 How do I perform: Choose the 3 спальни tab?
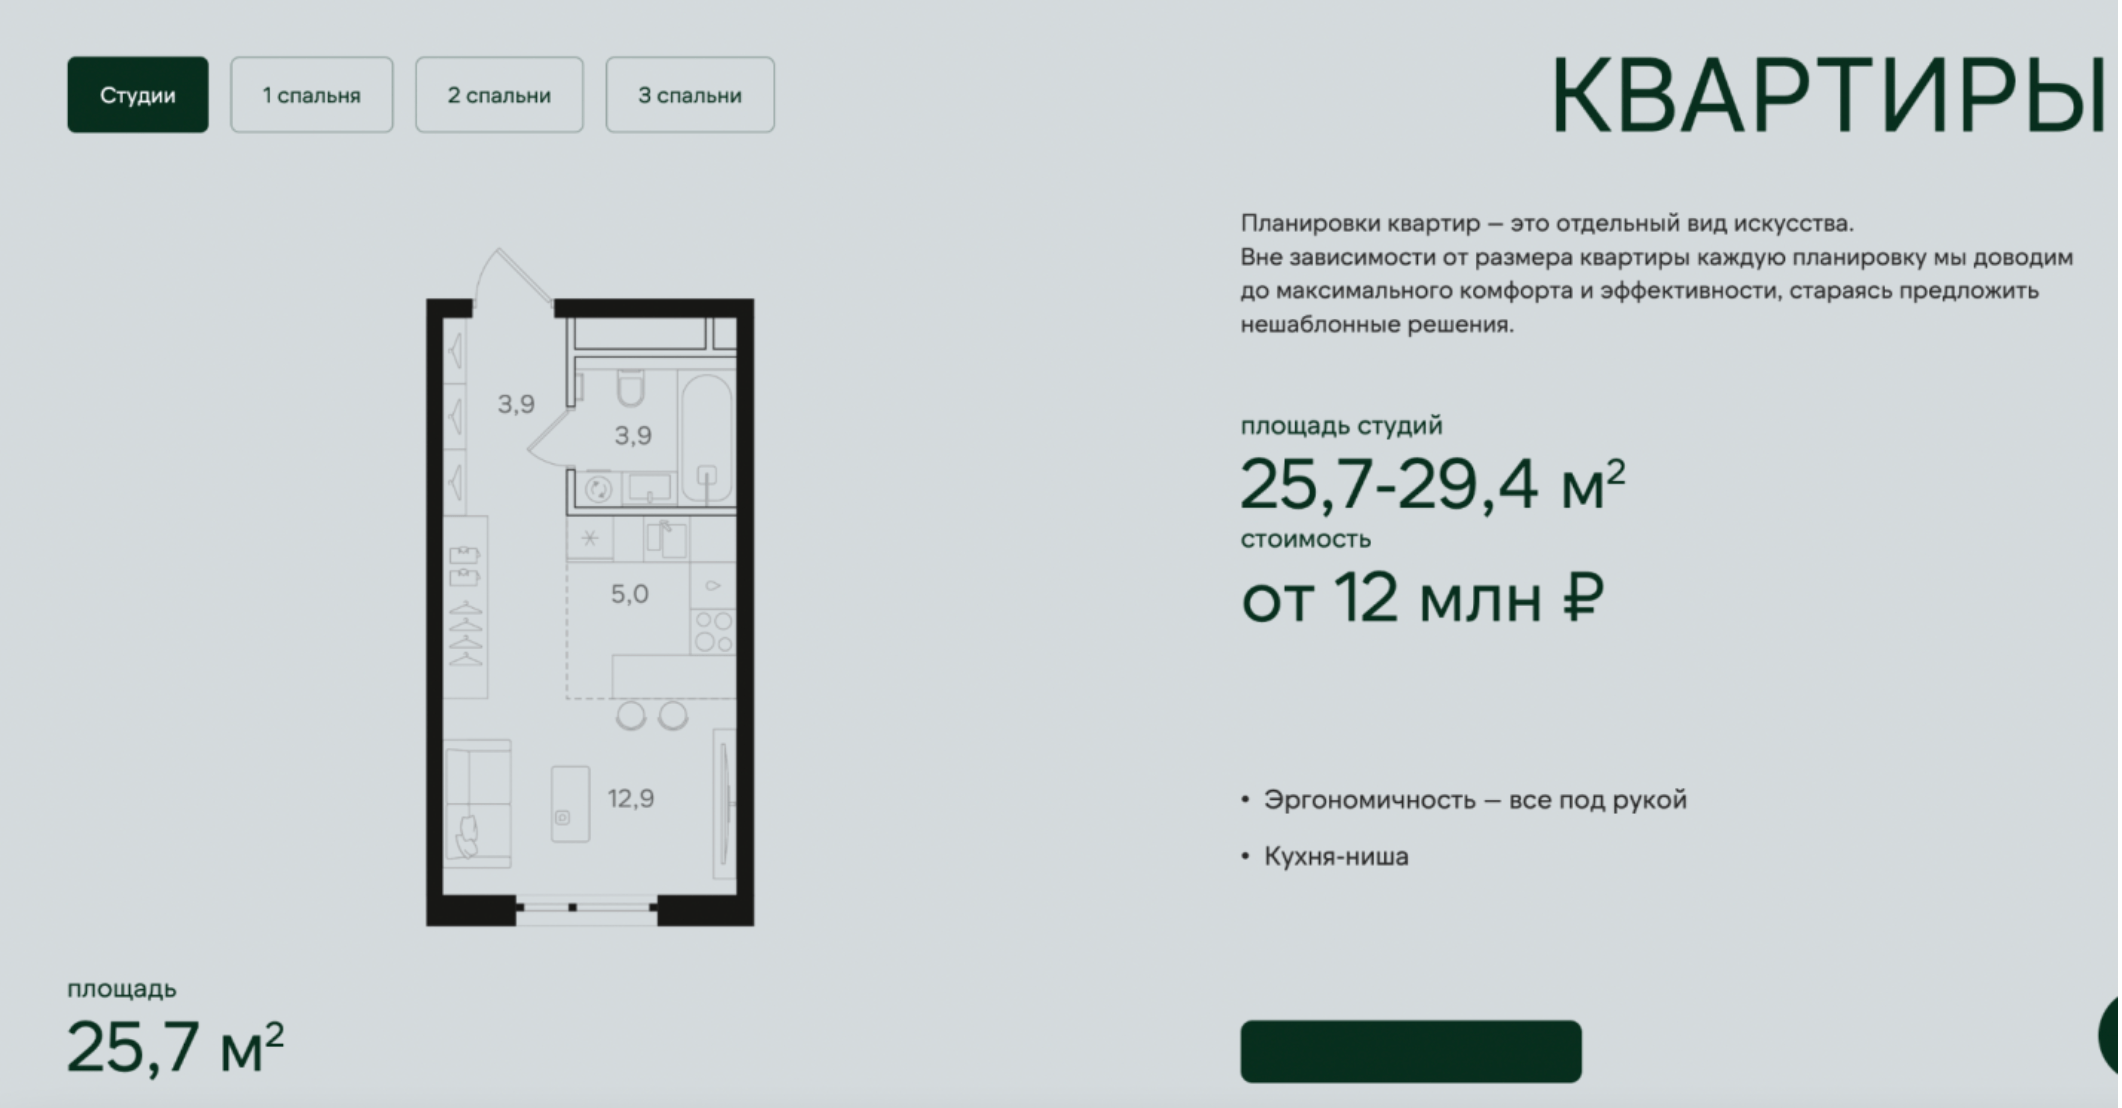click(690, 95)
